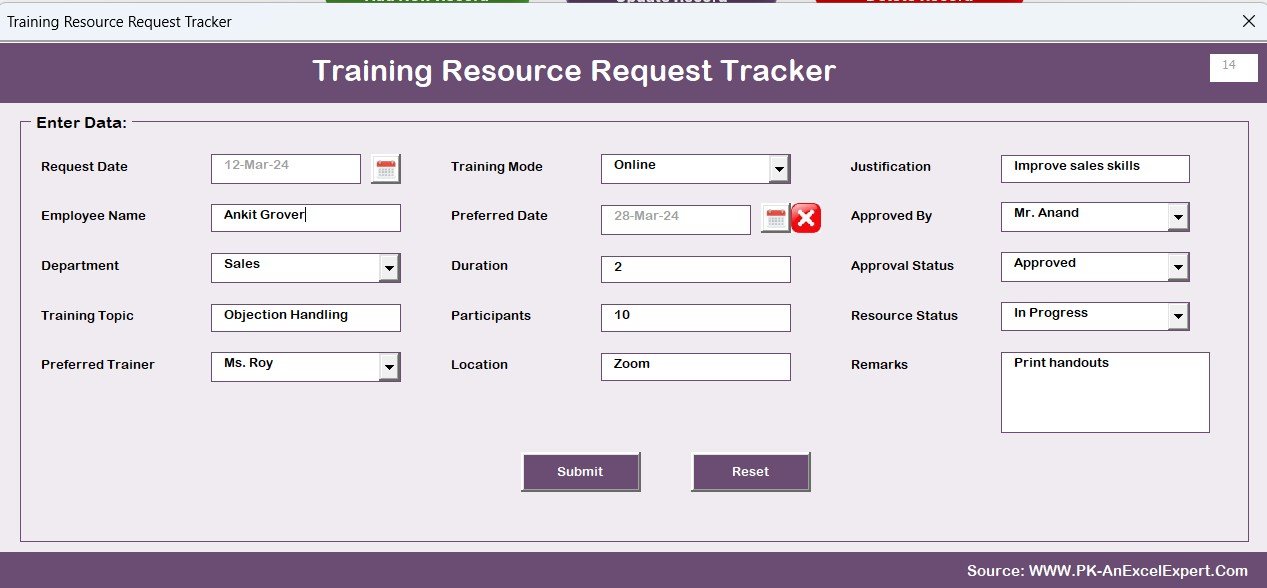Screen dimensions: 1267x588
Task: Click the Preferred Date field showing 28-Mar-24
Action: [676, 220]
